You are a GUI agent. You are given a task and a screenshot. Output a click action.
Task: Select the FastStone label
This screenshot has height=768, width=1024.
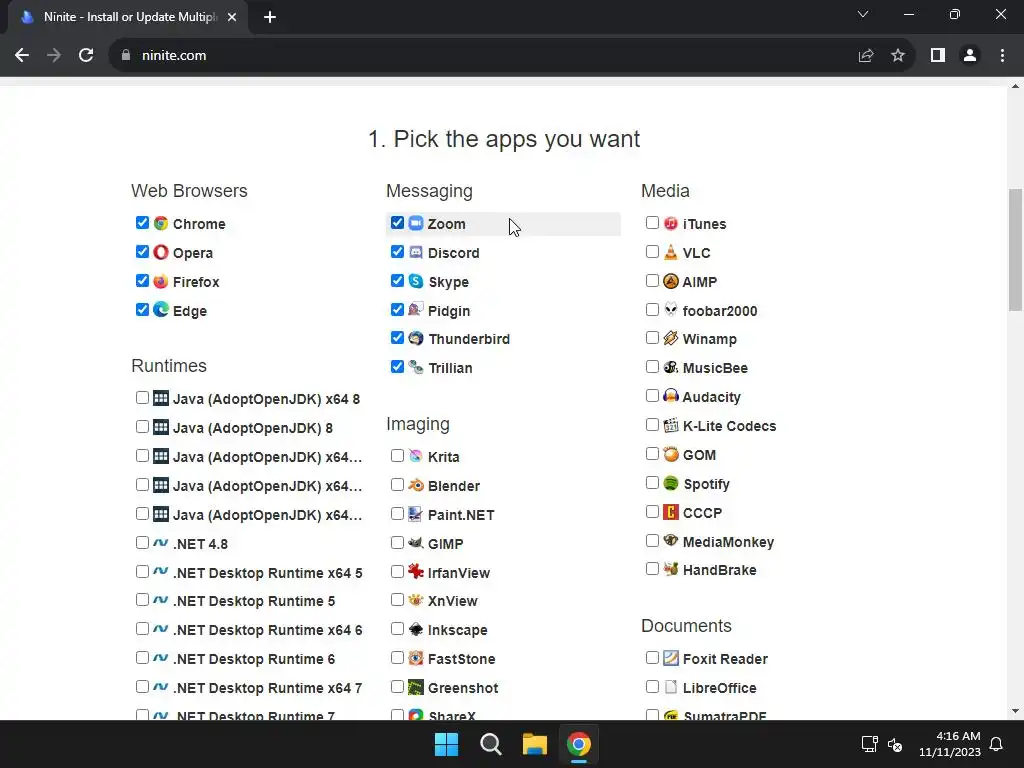462,659
